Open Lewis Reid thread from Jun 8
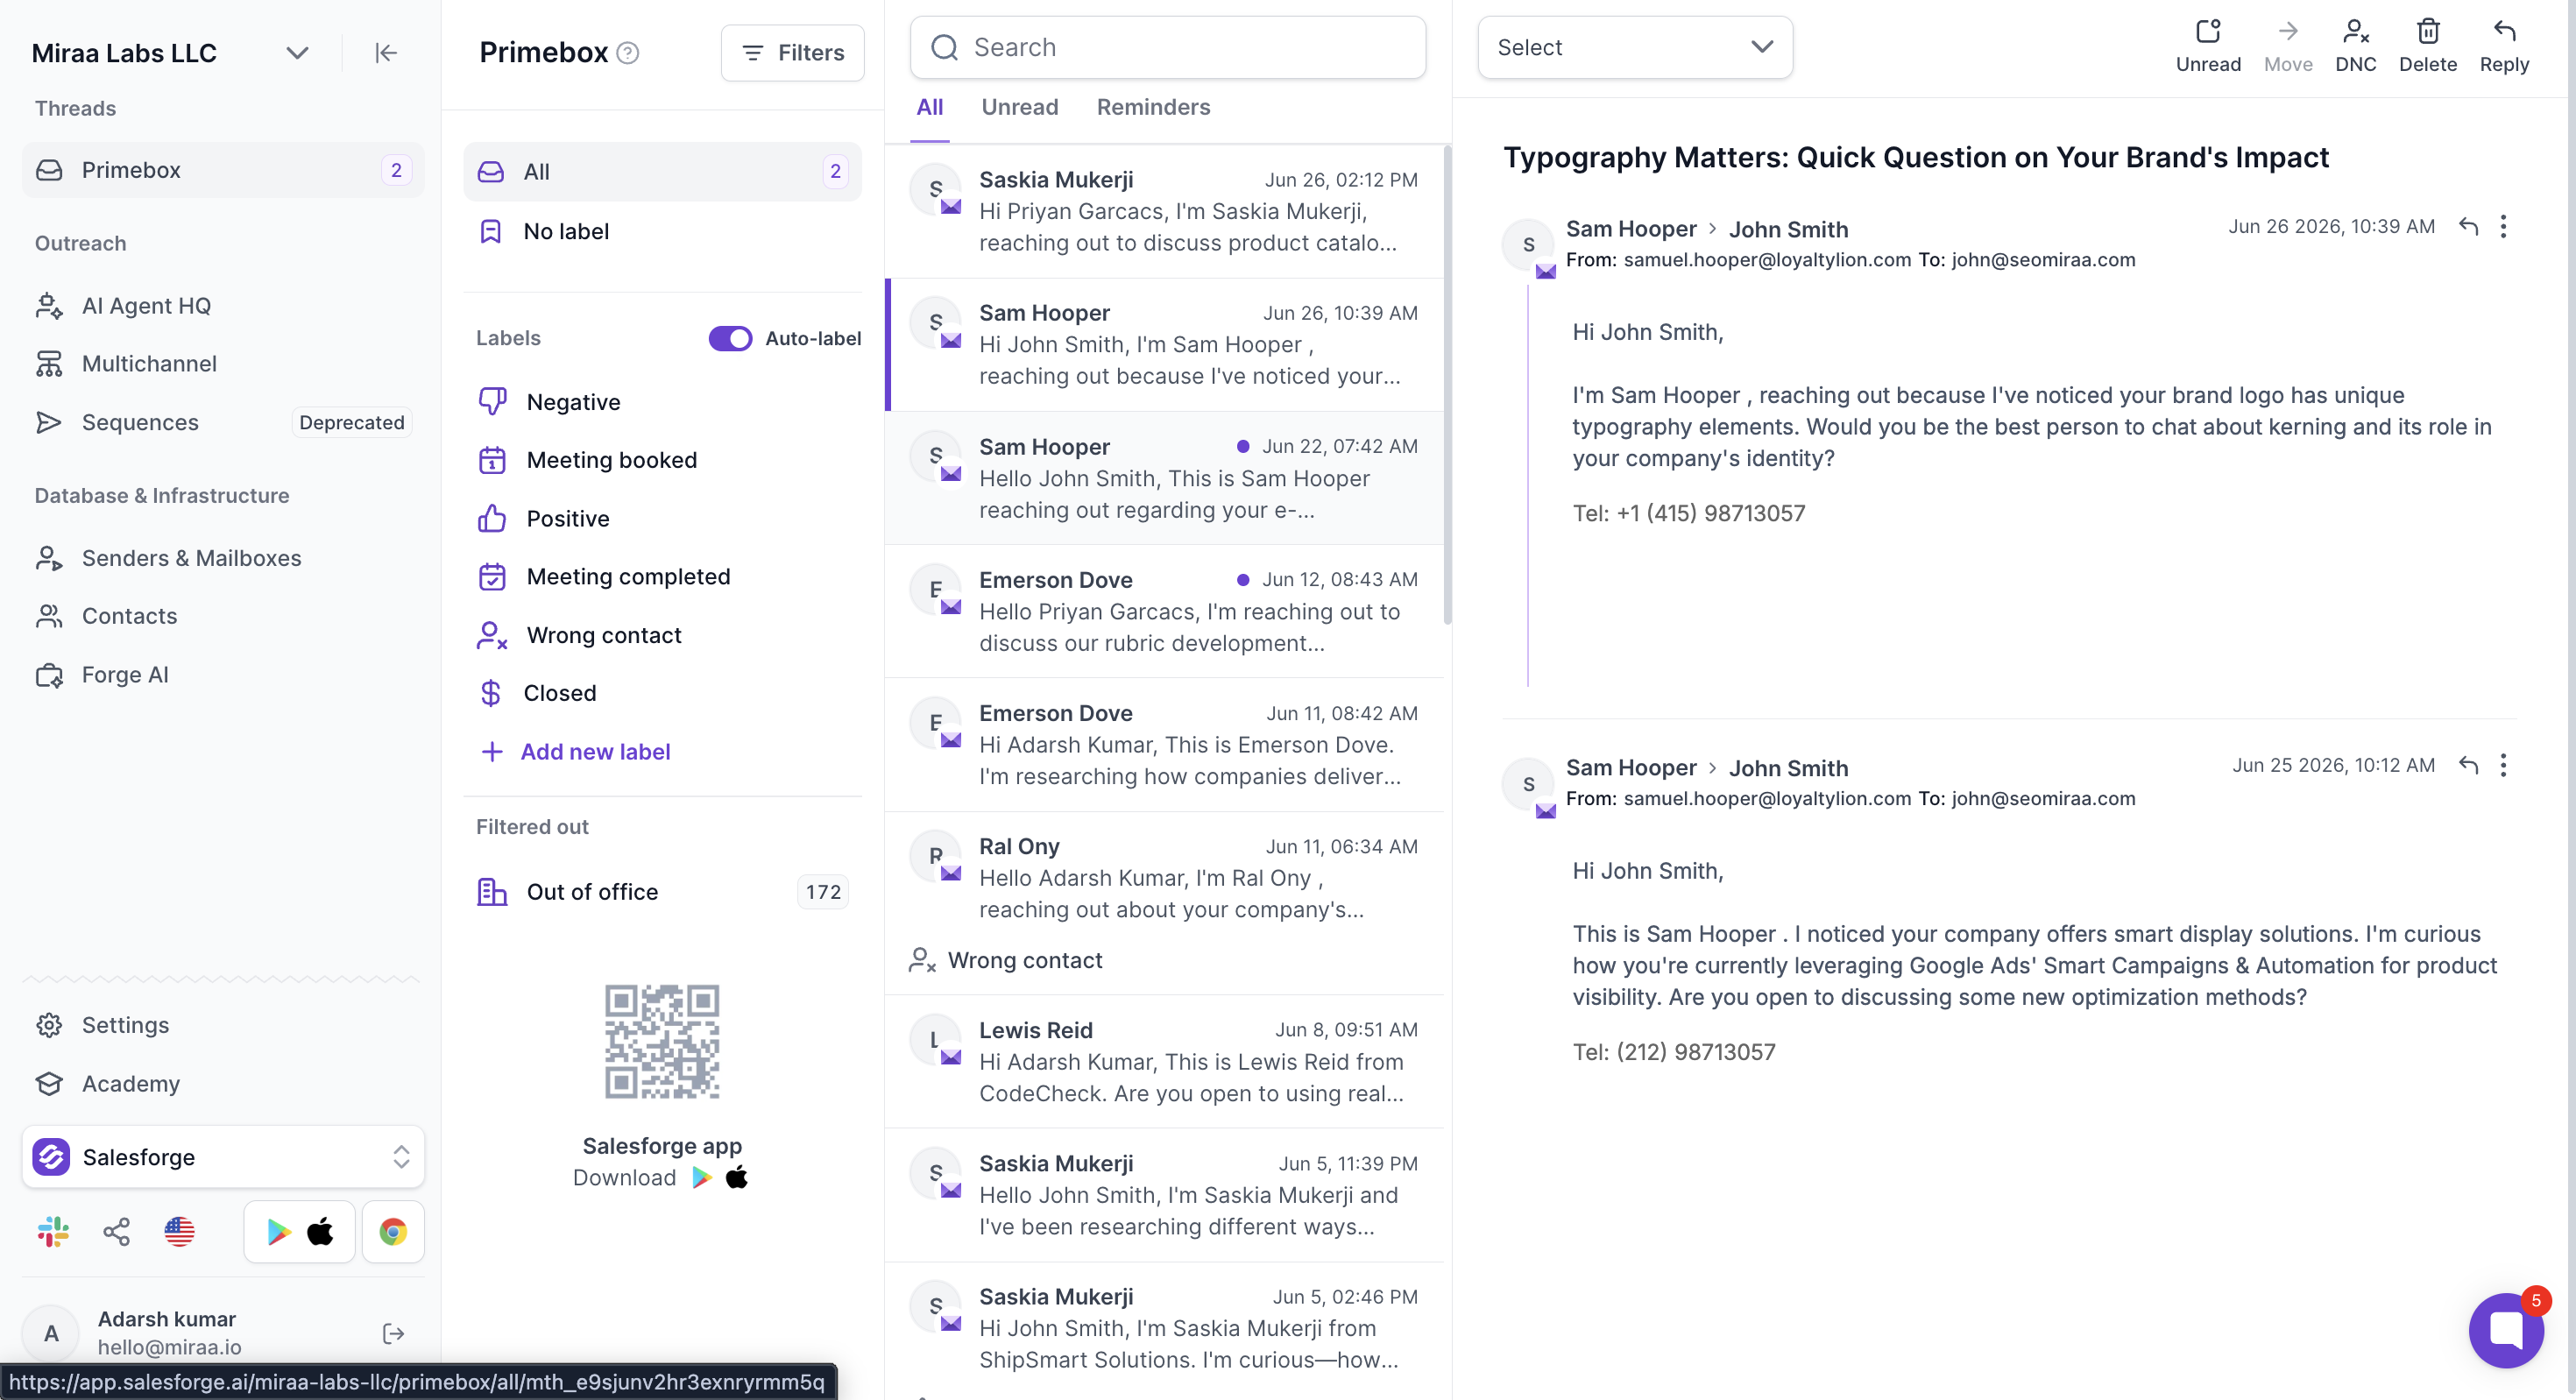Image resolution: width=2576 pixels, height=1400 pixels. 1164,1062
